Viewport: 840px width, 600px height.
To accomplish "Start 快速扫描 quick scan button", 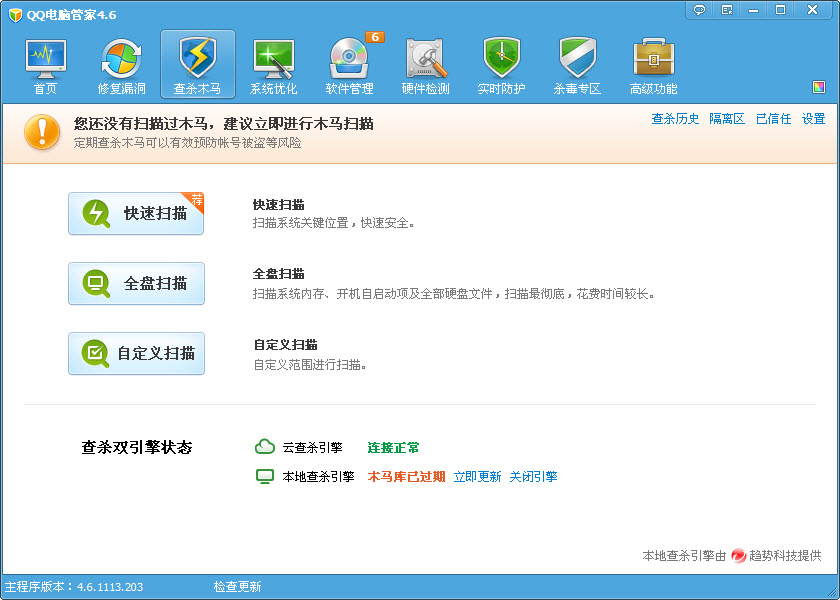I will point(136,213).
